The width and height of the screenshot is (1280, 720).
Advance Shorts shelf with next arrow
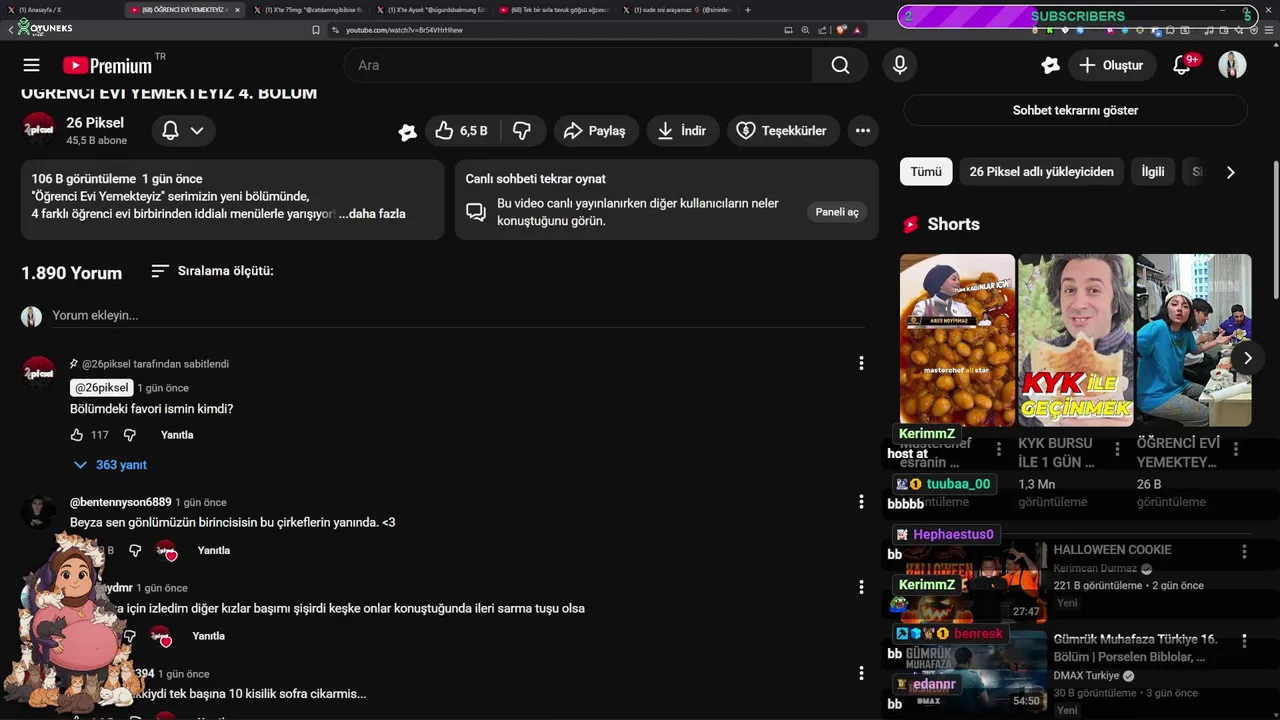(x=1247, y=358)
